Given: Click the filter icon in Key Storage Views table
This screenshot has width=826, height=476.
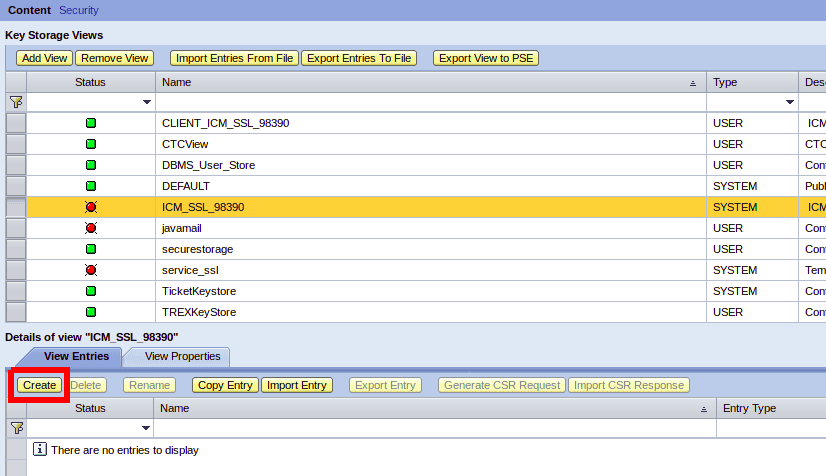Looking at the screenshot, I should pos(15,102).
